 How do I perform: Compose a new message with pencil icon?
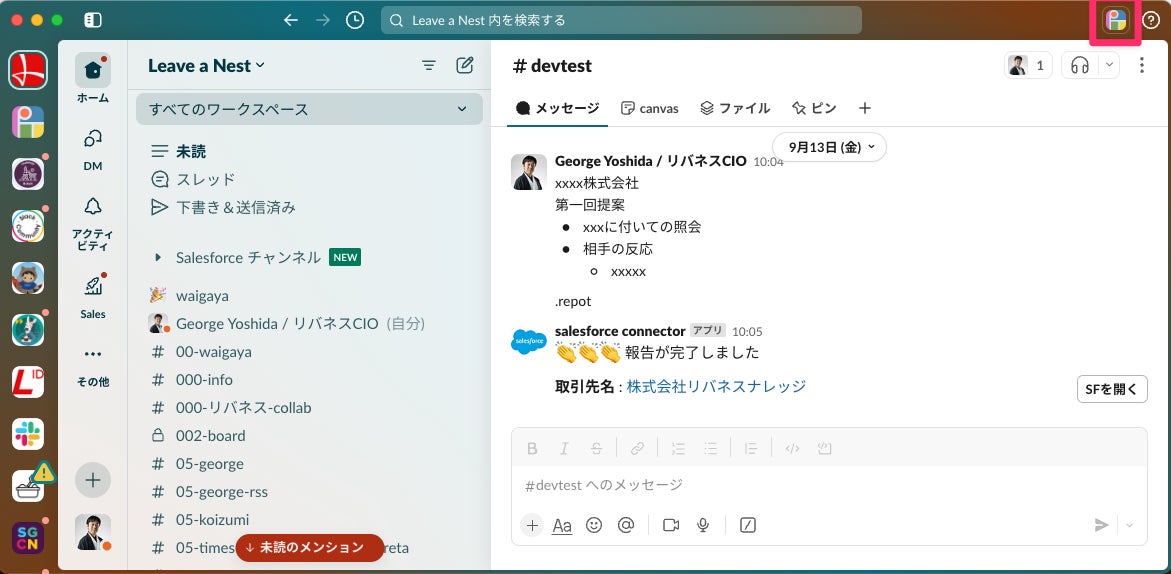pos(465,66)
